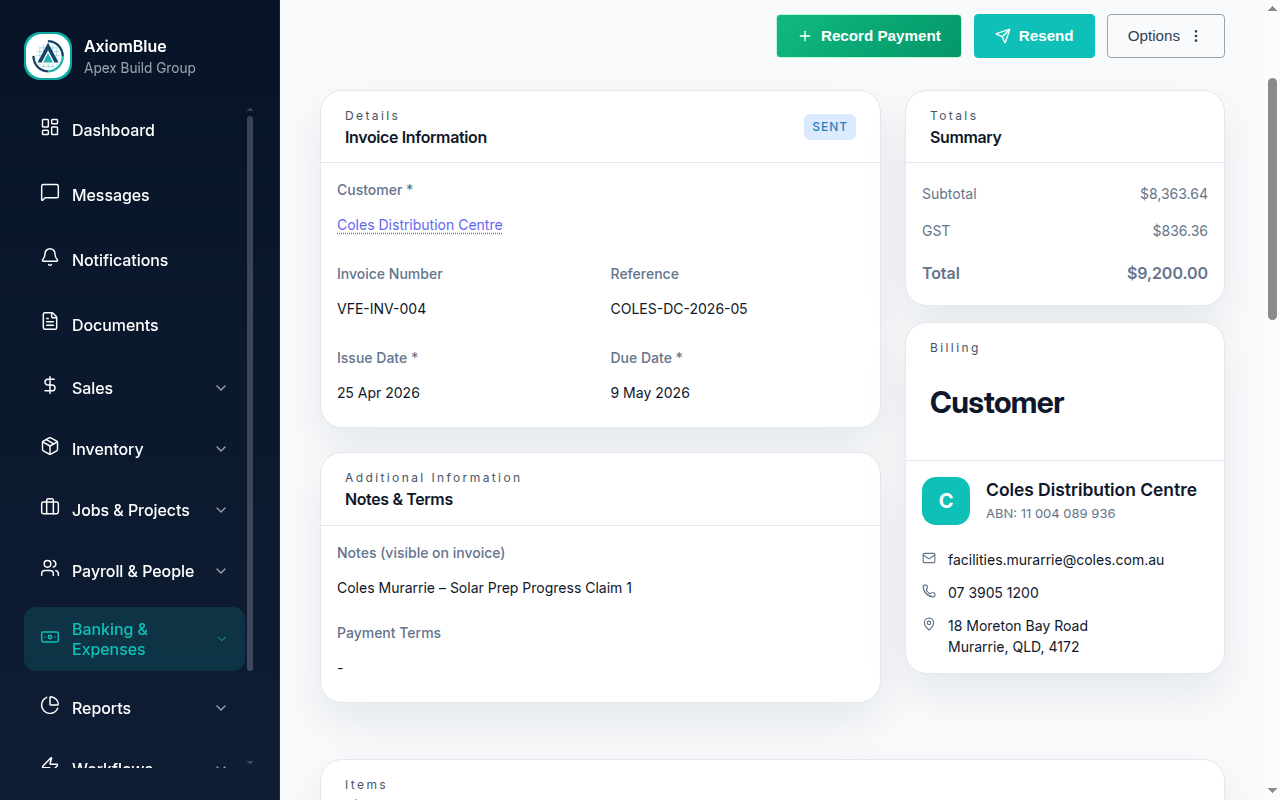Click the Dashboard grid icon
Screen dimensions: 1280x800
(x=50, y=127)
